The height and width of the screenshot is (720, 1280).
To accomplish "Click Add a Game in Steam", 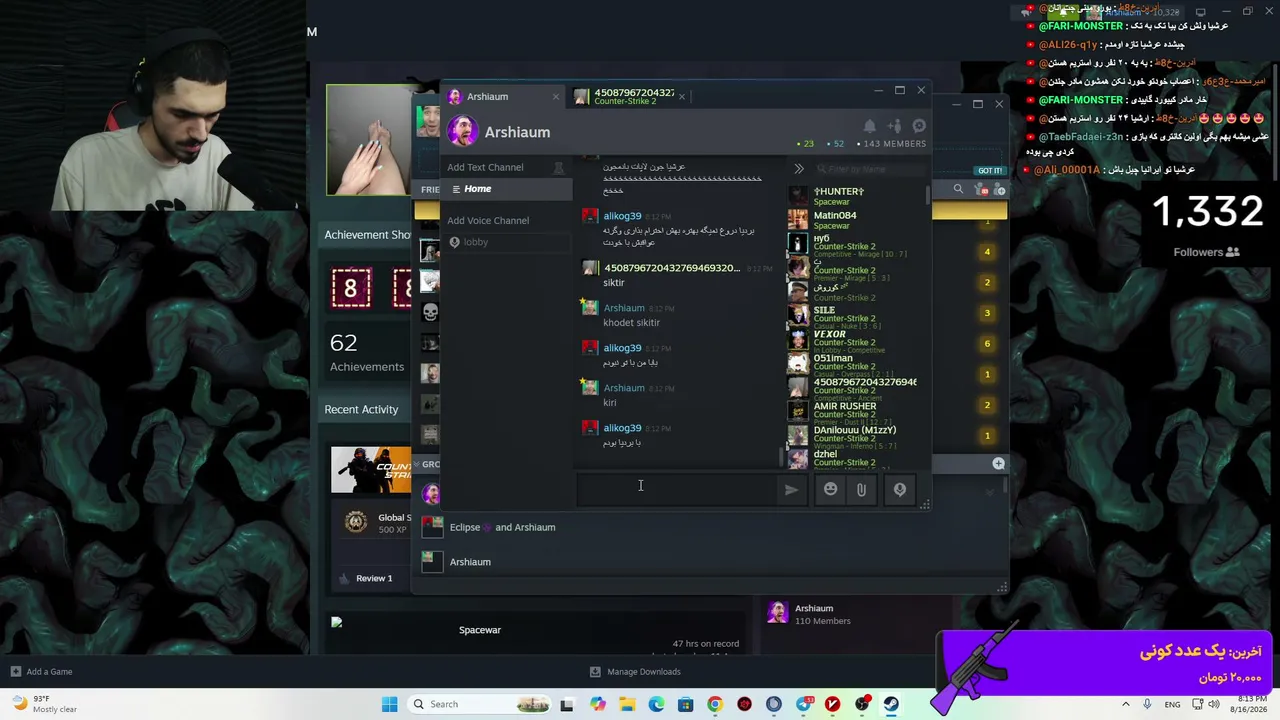I will click(41, 672).
